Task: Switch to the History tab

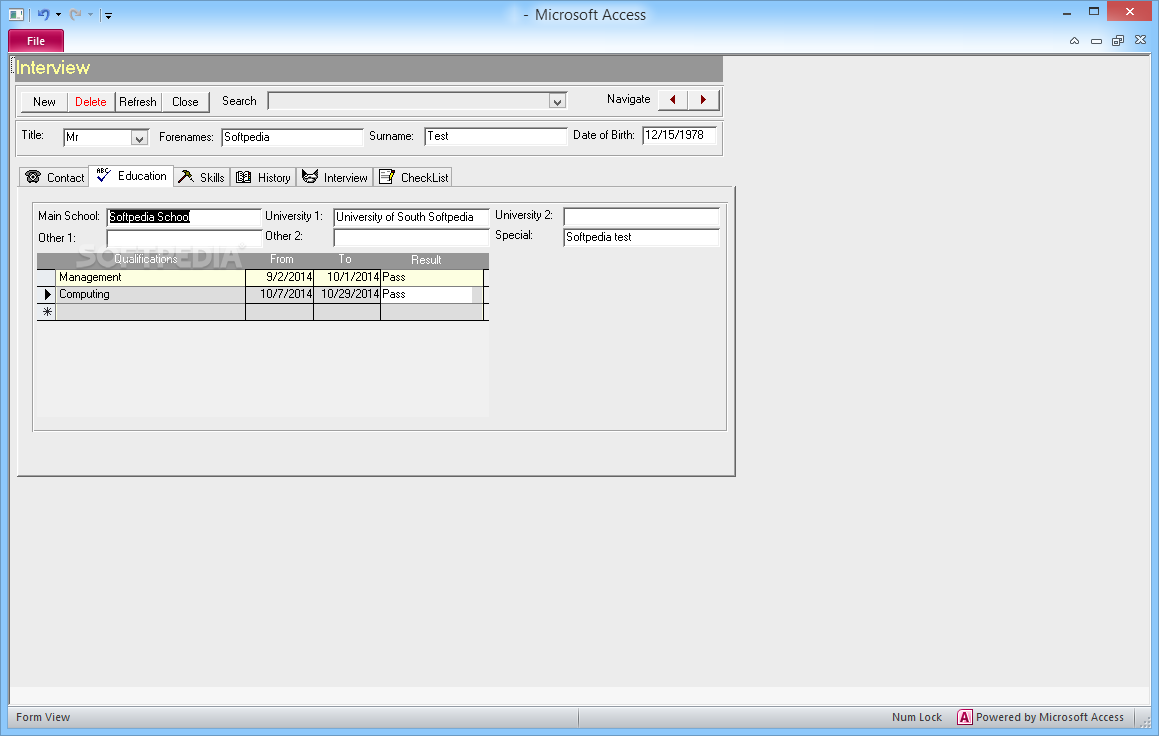Action: click(x=263, y=177)
